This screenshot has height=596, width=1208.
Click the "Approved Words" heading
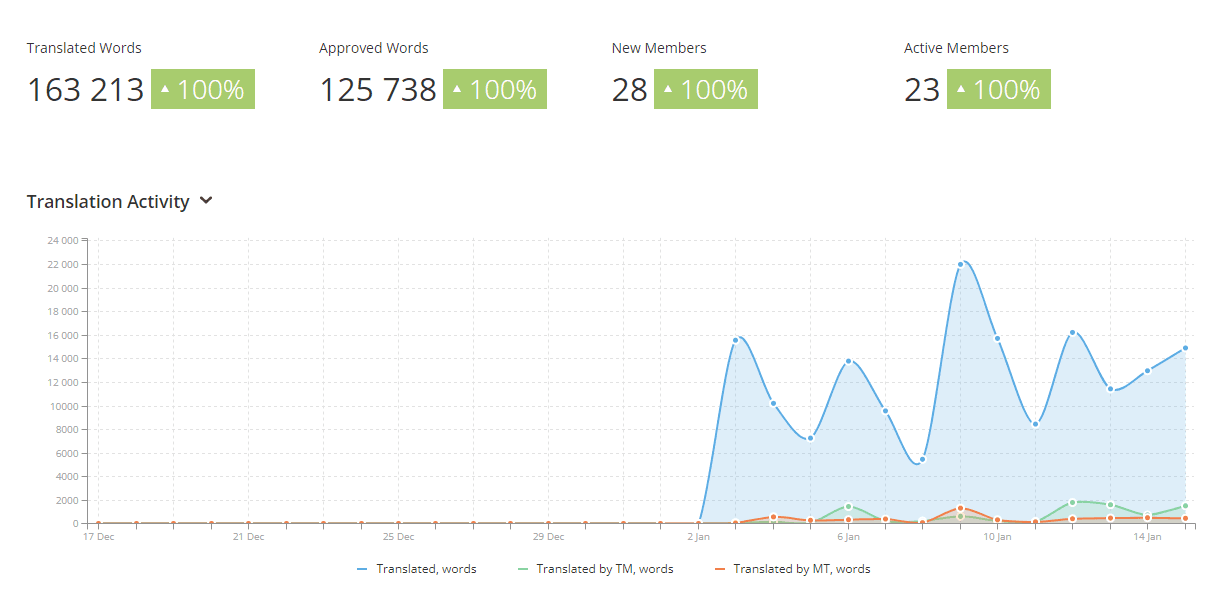point(374,48)
